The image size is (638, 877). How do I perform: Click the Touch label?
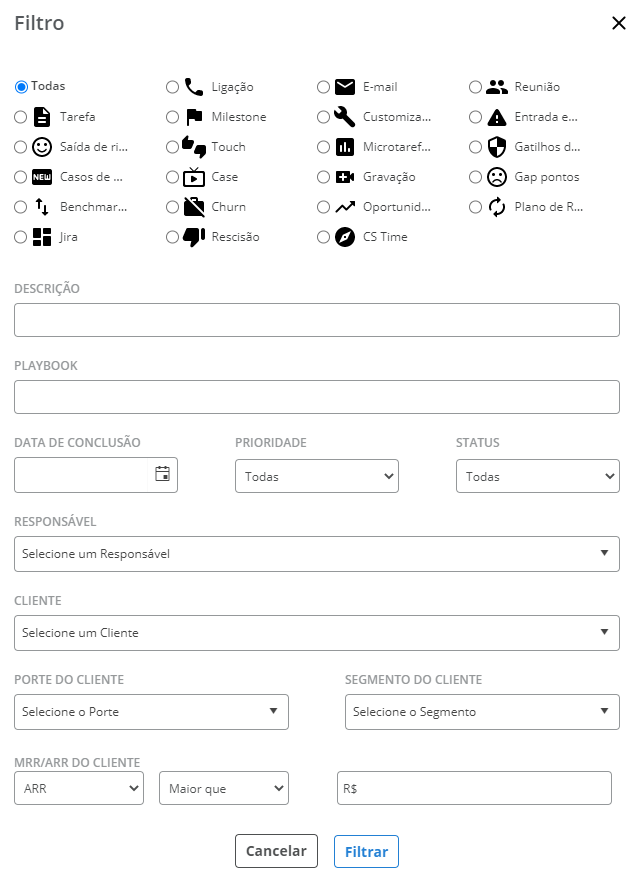tap(228, 147)
